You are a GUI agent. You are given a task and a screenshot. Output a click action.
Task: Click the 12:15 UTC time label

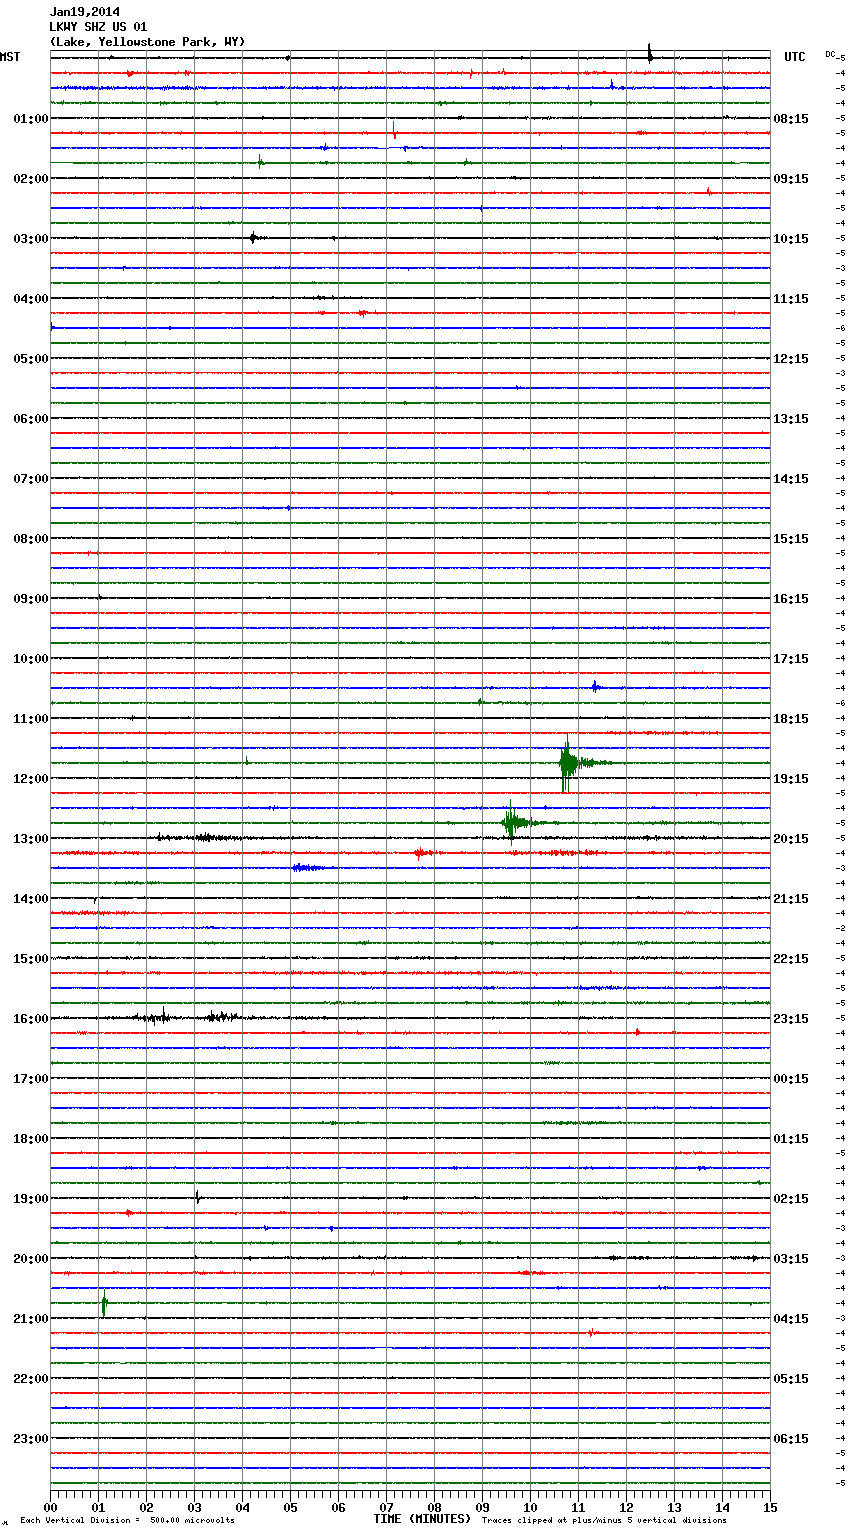(x=791, y=359)
